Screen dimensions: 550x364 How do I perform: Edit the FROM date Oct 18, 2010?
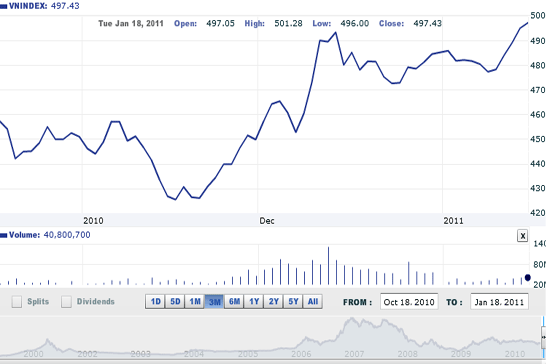point(409,302)
